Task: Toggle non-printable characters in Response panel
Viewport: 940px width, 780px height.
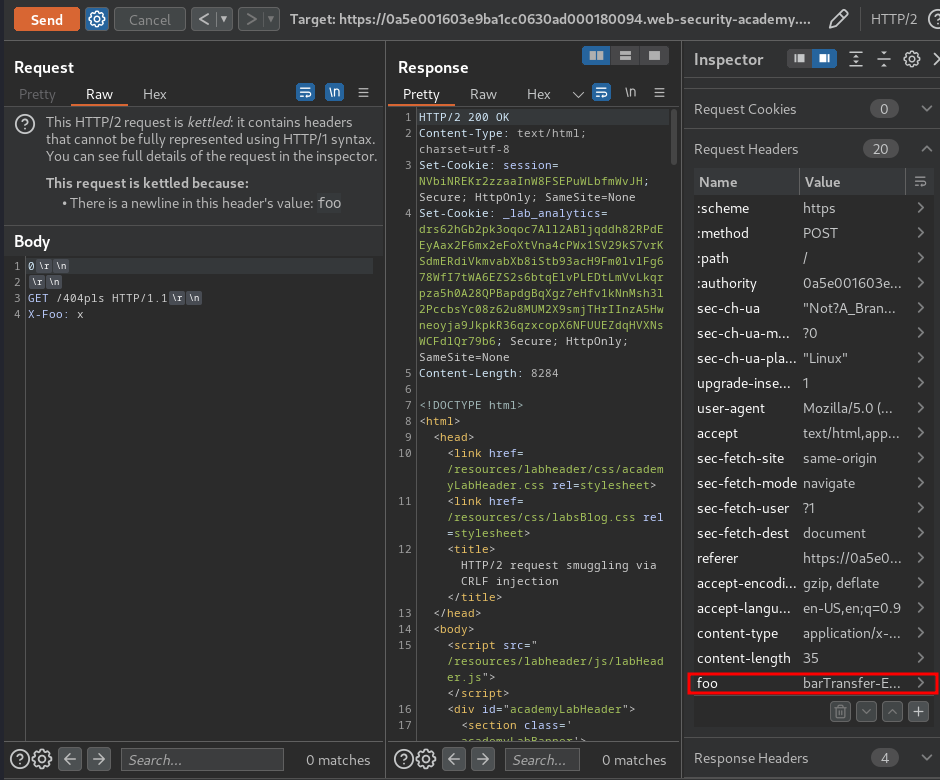Action: coord(630,92)
